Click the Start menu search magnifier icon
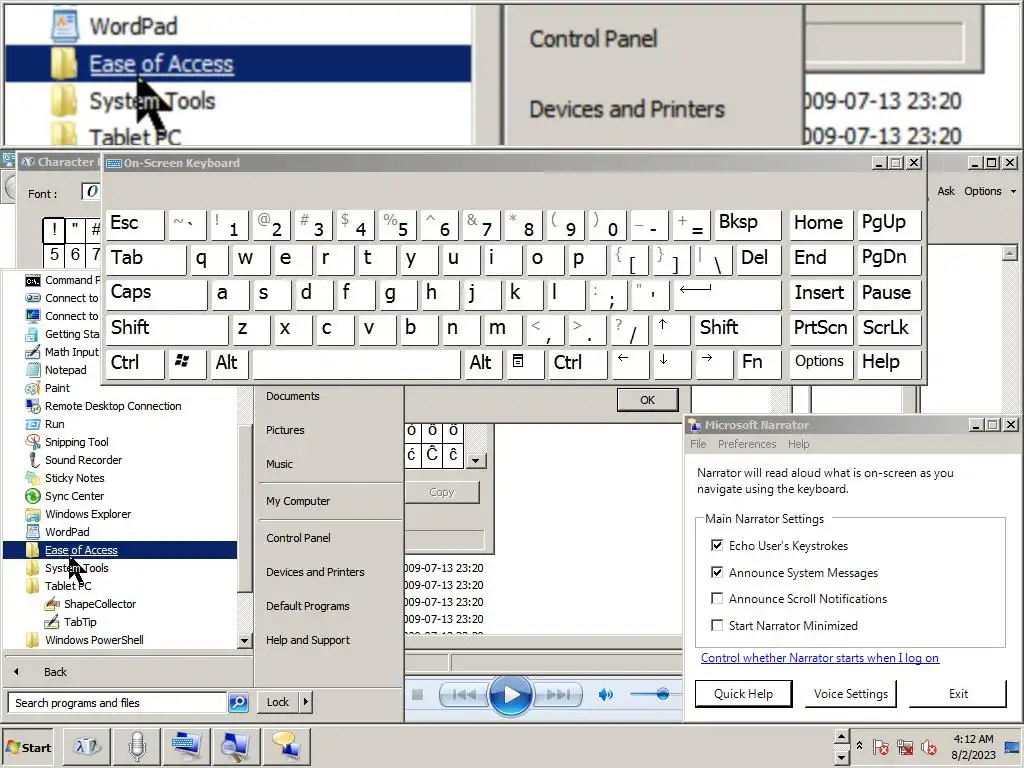This screenshot has width=1024, height=768. [238, 703]
